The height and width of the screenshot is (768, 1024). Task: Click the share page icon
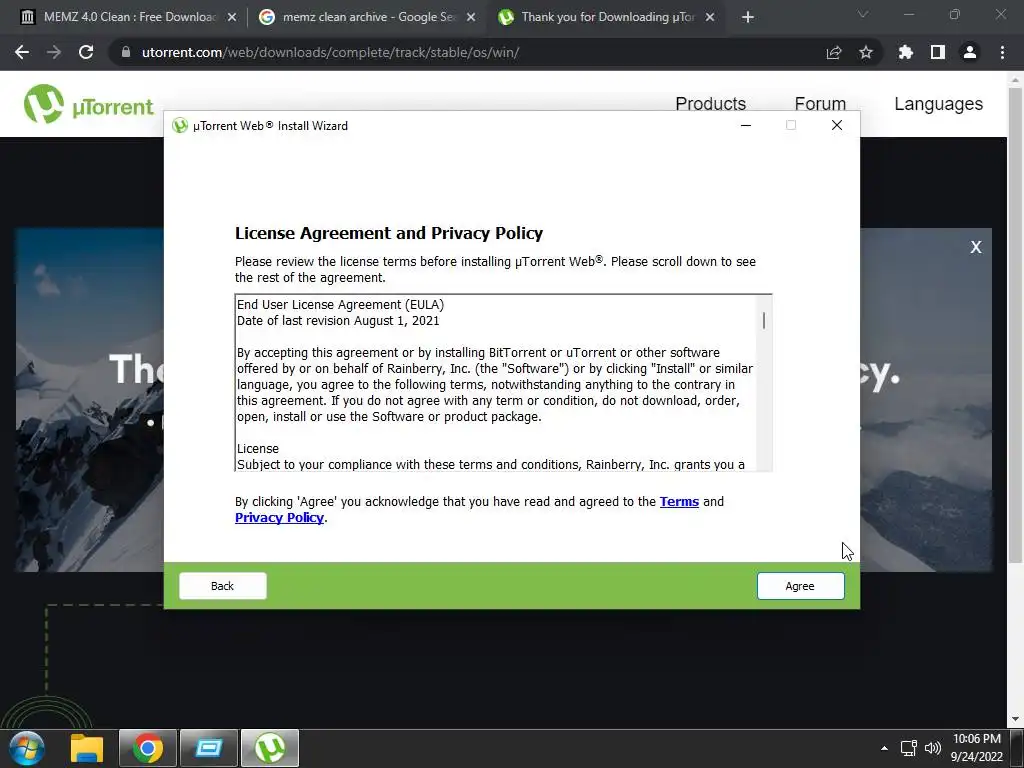point(834,53)
